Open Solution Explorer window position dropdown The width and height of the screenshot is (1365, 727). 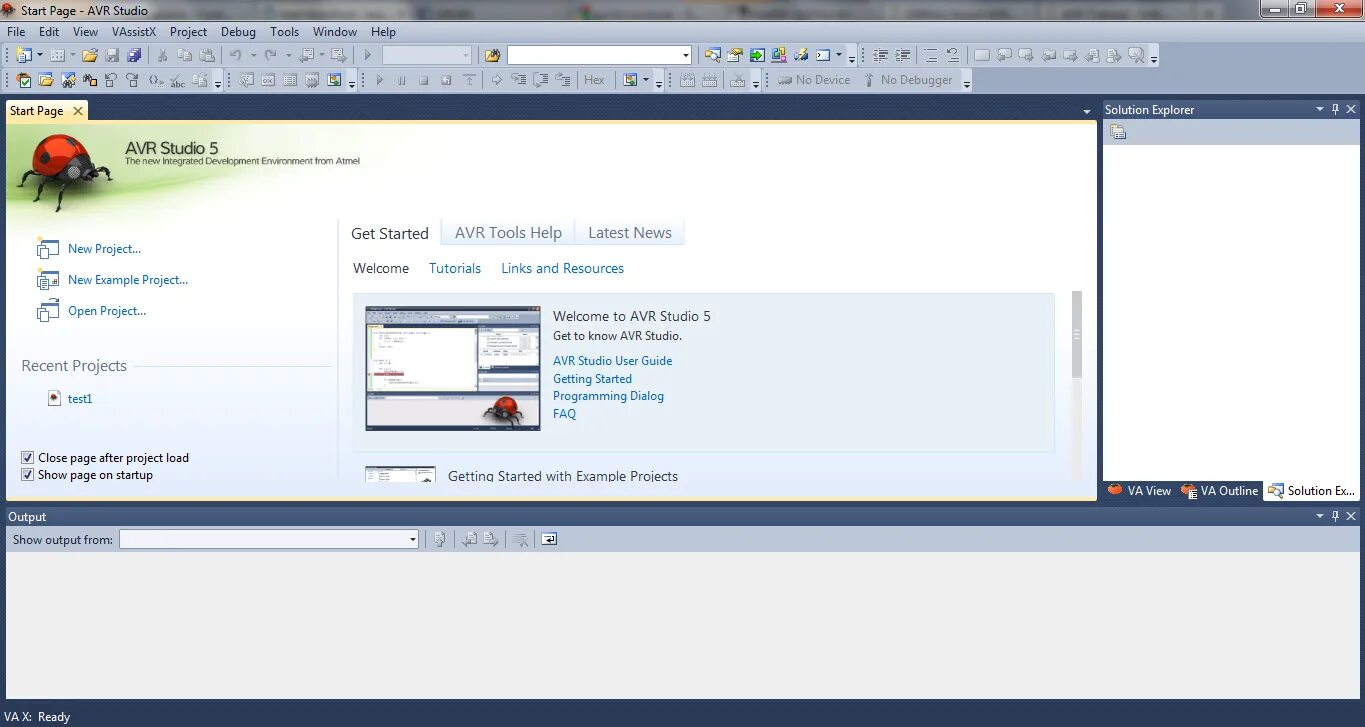click(1319, 109)
